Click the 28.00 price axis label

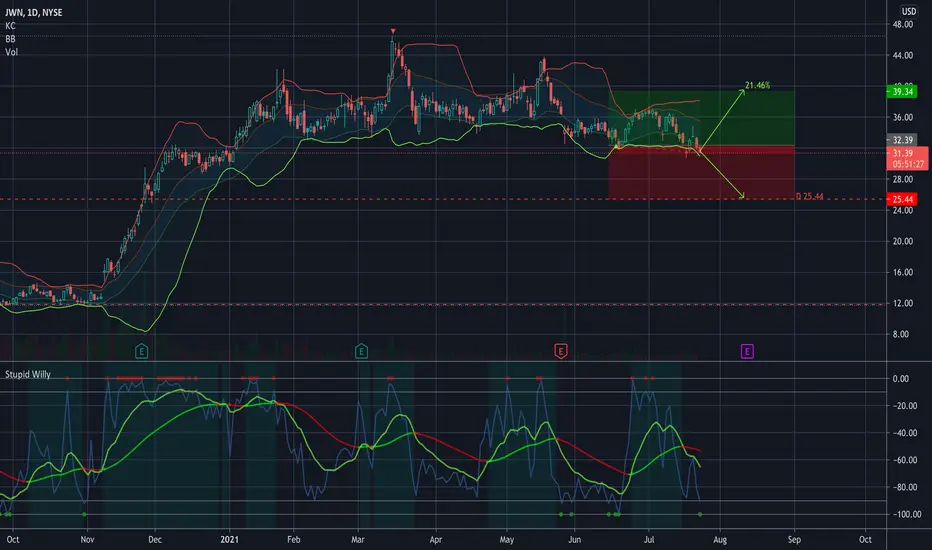click(902, 179)
